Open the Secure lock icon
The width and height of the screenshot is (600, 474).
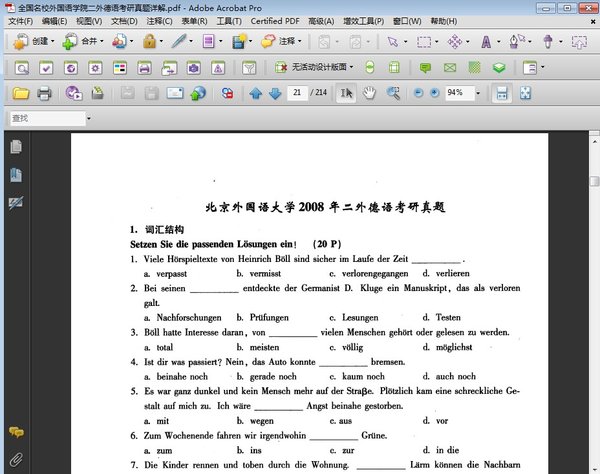(150, 41)
